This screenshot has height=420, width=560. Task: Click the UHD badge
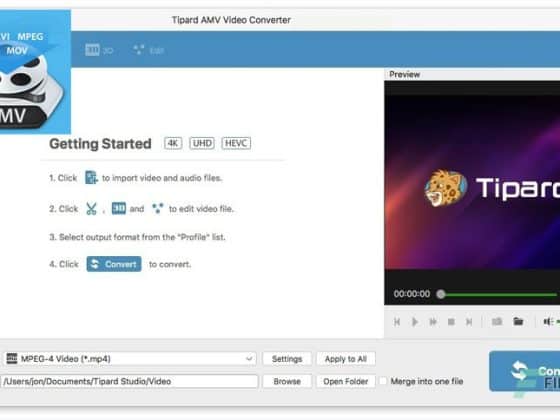coord(202,143)
